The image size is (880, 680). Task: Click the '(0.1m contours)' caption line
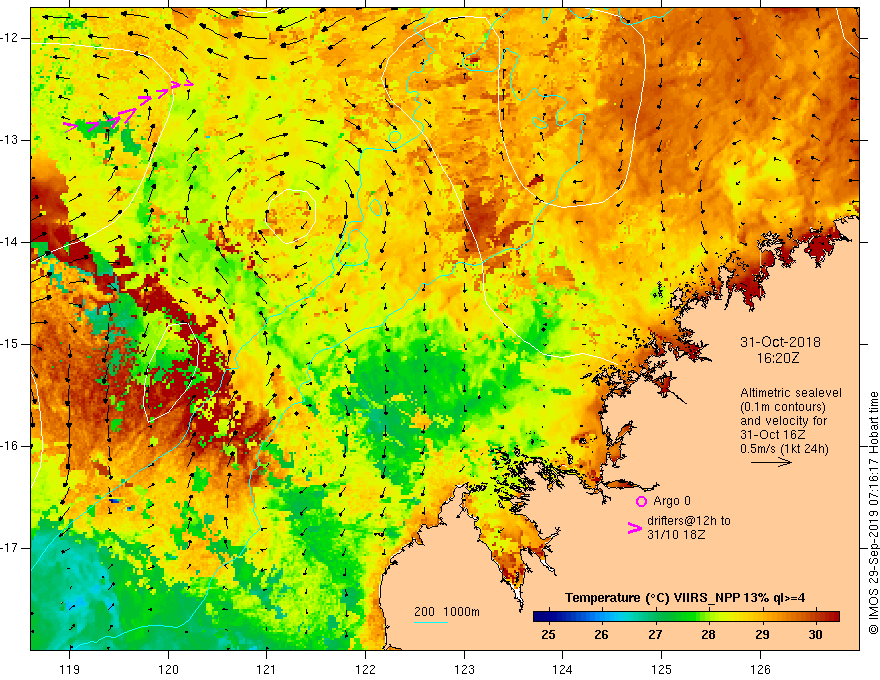(x=783, y=407)
